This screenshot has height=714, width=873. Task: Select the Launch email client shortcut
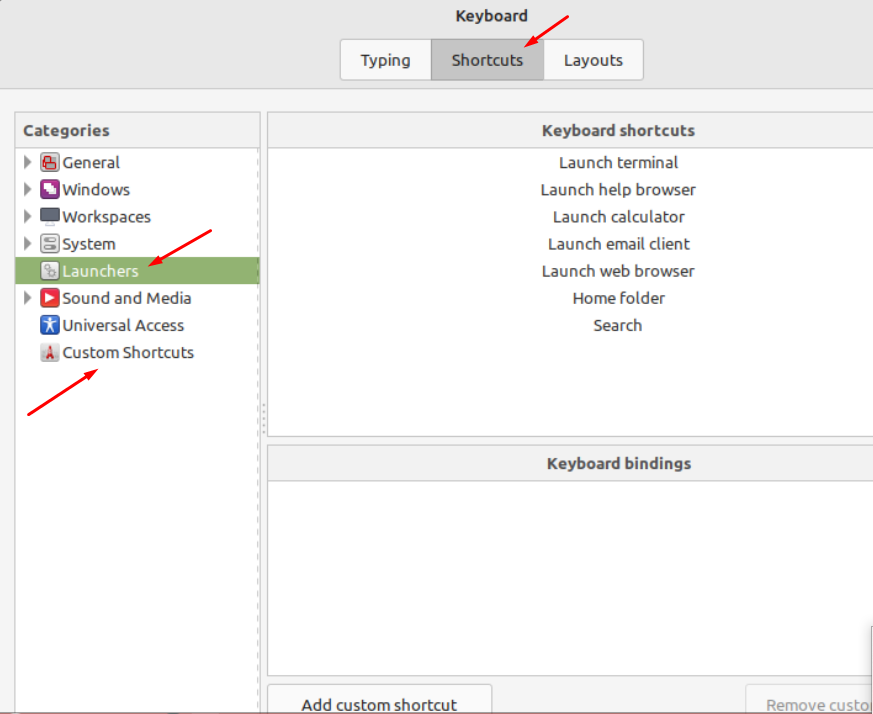click(618, 244)
